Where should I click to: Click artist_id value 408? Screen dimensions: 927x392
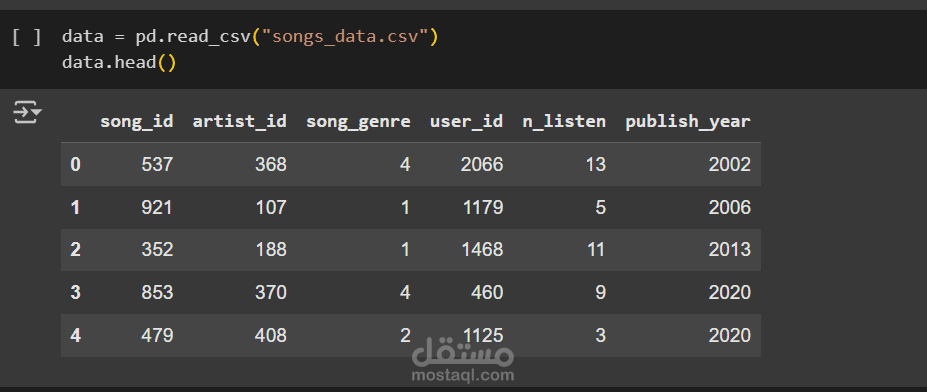[x=271, y=336]
